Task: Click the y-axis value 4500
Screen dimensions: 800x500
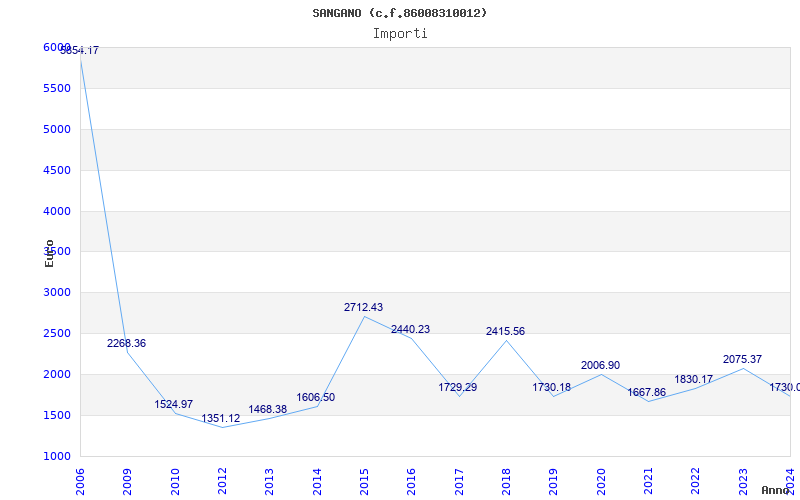Action: click(x=57, y=170)
